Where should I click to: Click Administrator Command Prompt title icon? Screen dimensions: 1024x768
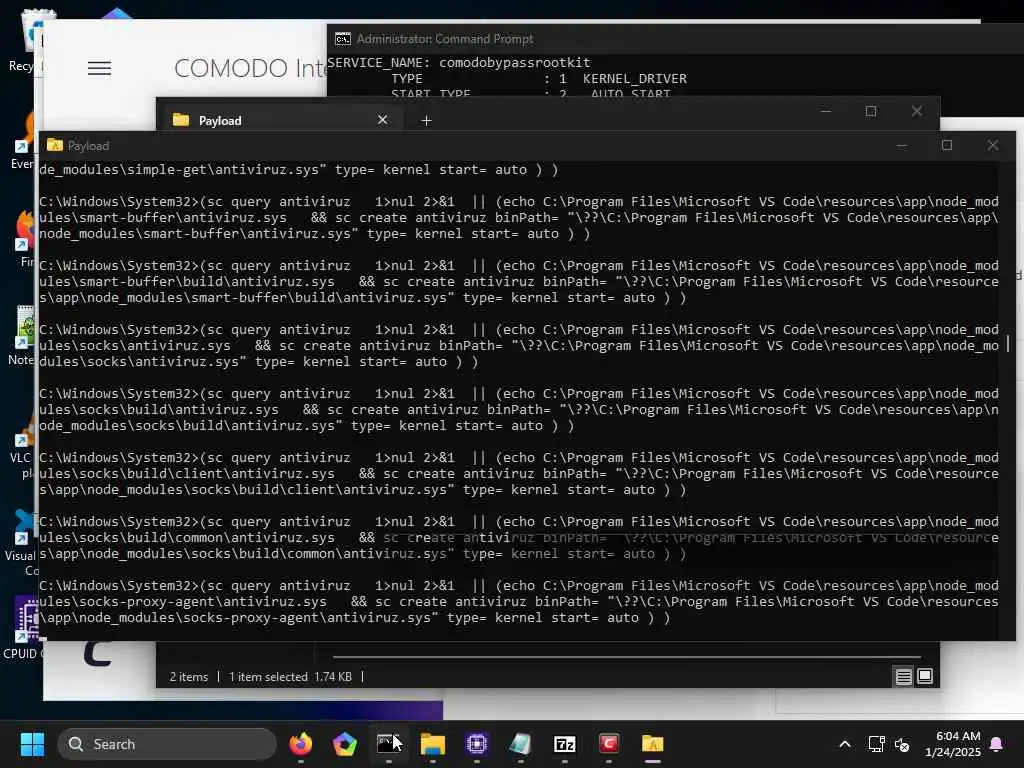pos(343,39)
